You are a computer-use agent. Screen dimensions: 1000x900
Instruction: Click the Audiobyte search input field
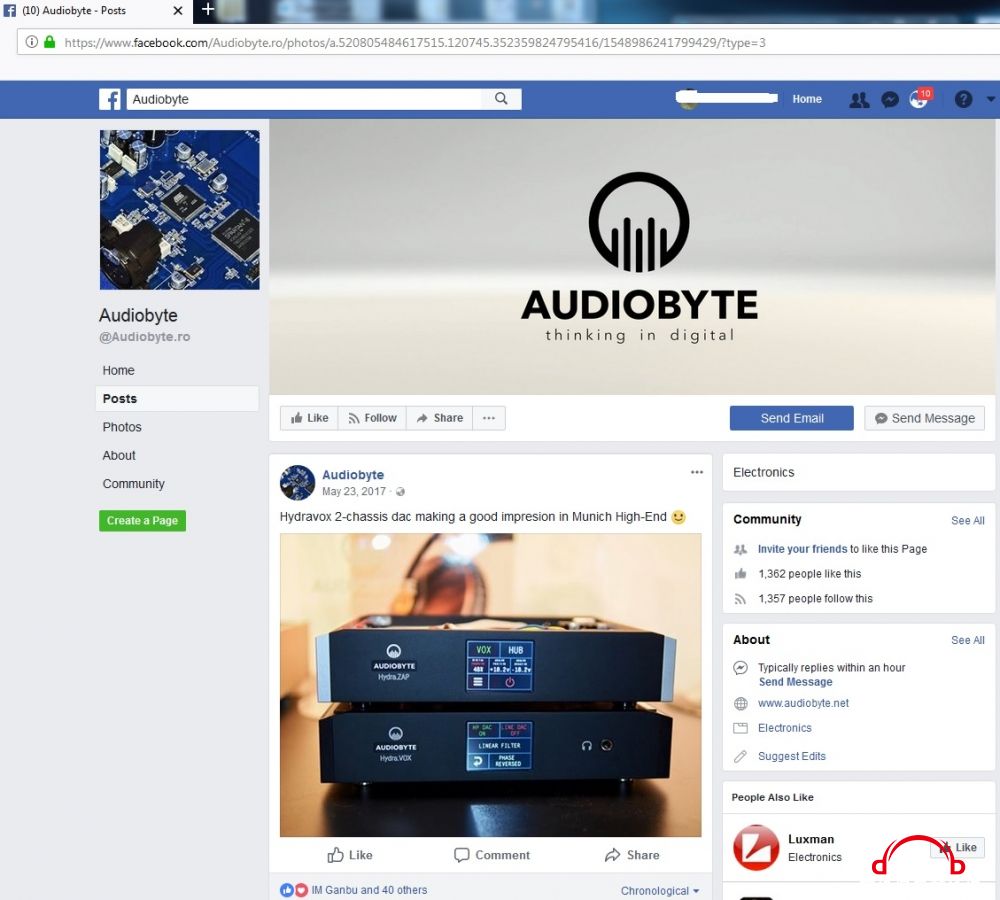click(x=305, y=99)
